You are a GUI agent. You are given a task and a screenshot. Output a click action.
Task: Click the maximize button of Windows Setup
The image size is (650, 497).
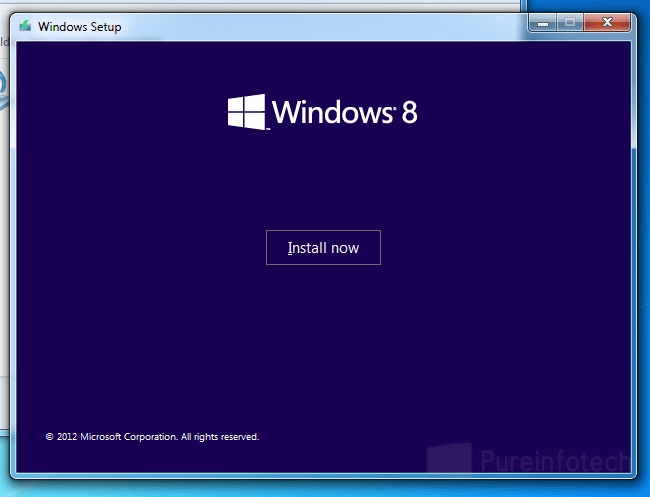click(x=570, y=22)
